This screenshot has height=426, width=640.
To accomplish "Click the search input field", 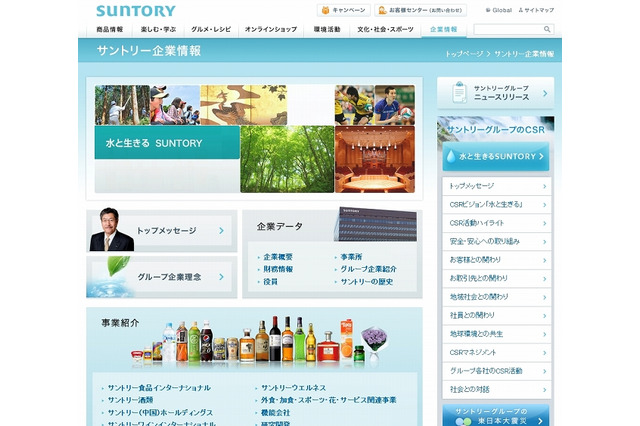I will click(x=505, y=30).
